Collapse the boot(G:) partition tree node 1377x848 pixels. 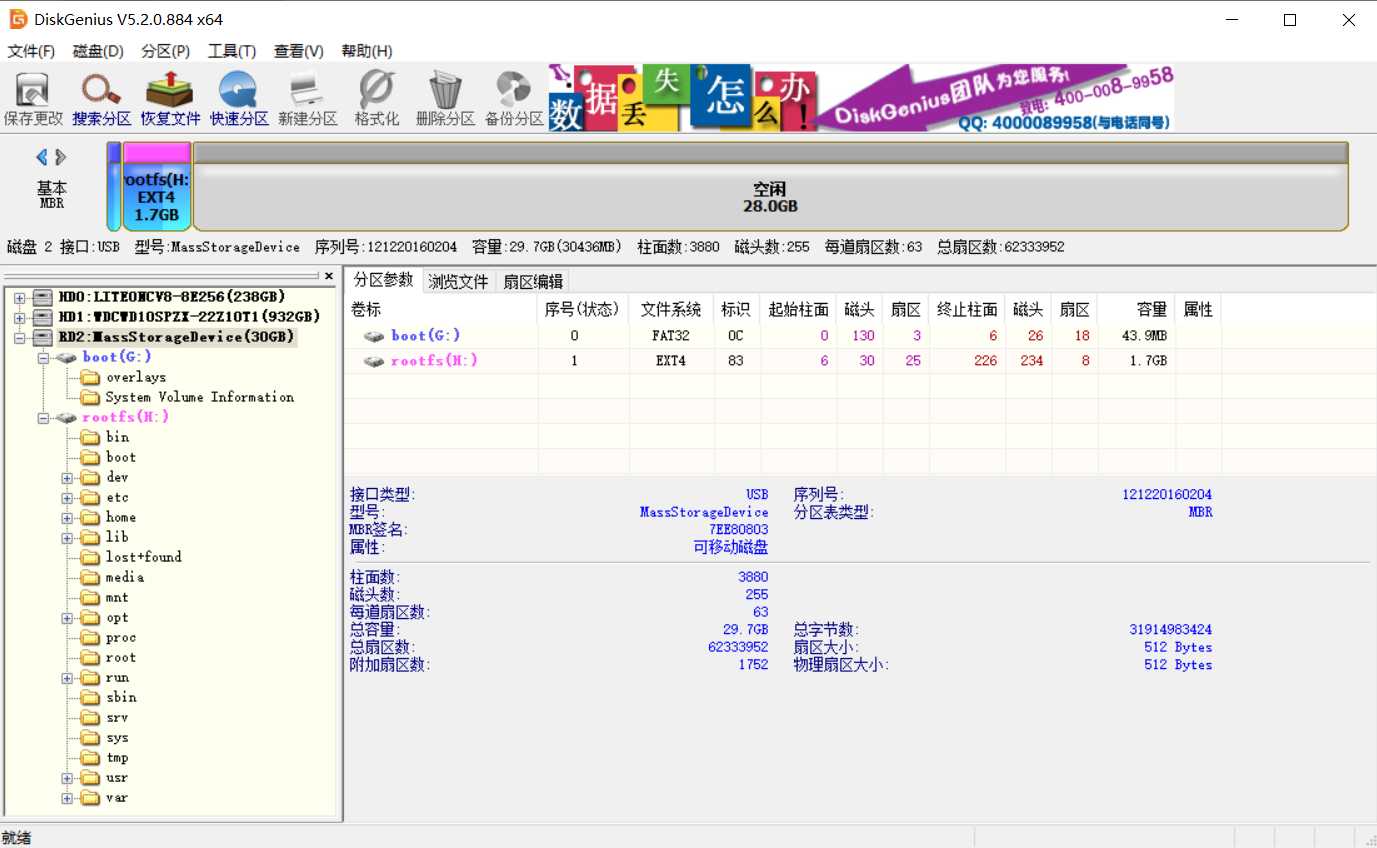pyautogui.click(x=43, y=357)
